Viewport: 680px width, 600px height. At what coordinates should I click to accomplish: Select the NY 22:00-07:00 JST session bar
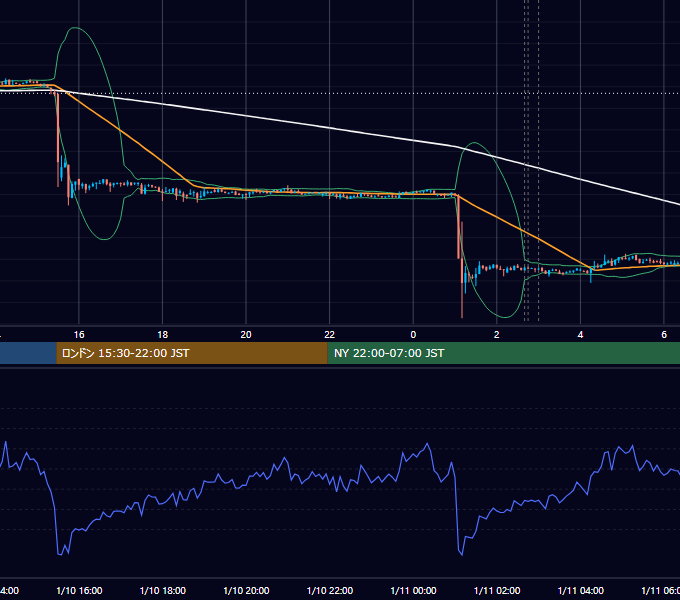pyautogui.click(x=503, y=353)
